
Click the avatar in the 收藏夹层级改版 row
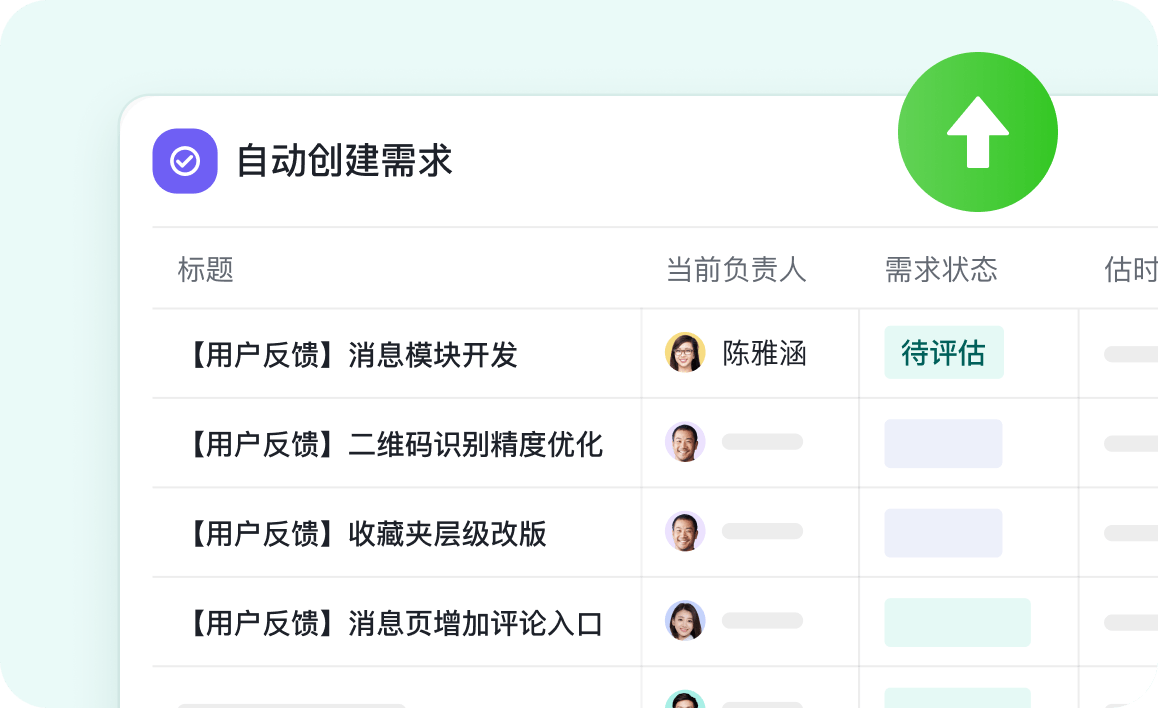(x=685, y=532)
